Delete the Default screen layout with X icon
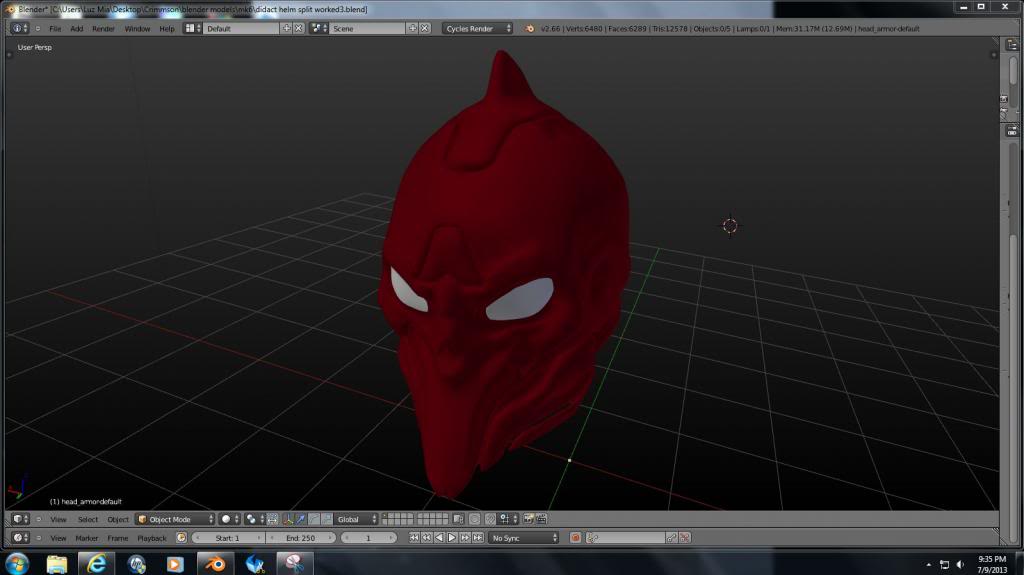Viewport: 1024px width, 575px height. point(299,28)
